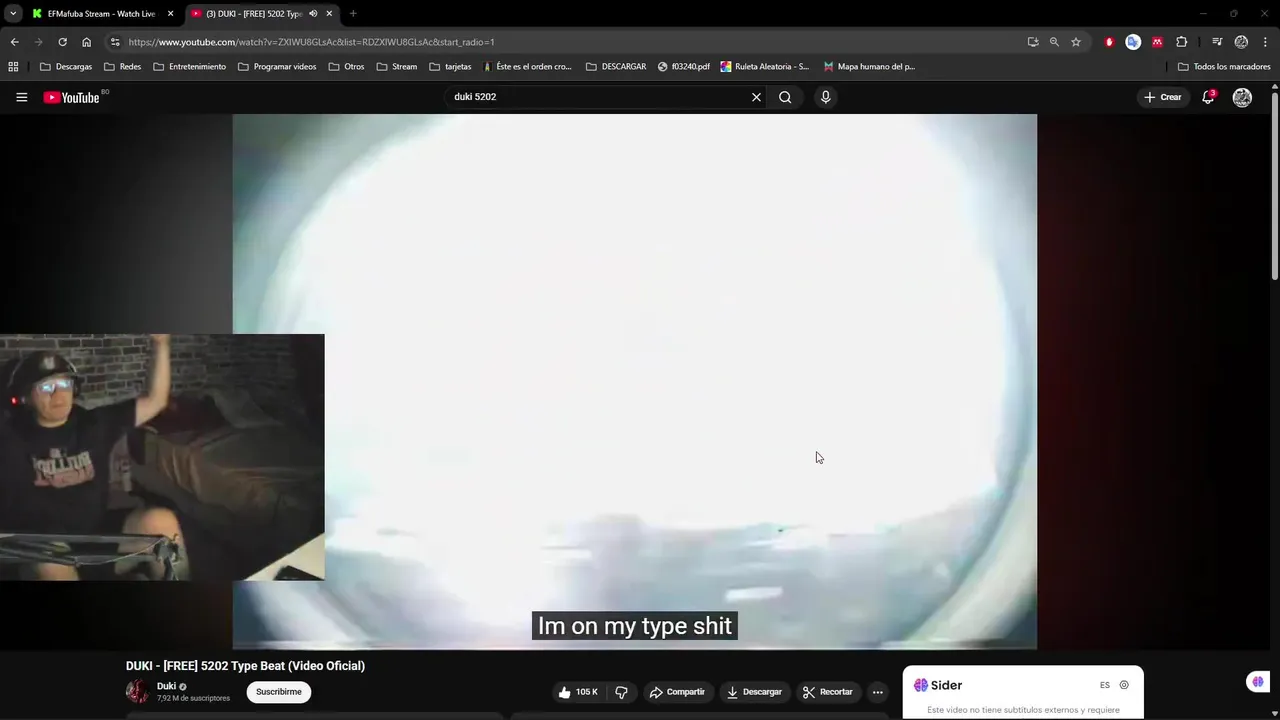Click the video title DUKI - [FREE] 5202 Type Beat

[x=245, y=666]
